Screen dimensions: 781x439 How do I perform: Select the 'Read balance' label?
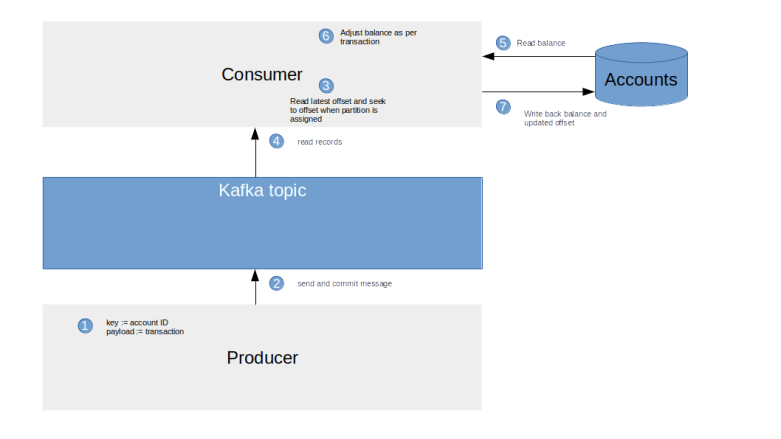pyautogui.click(x=541, y=44)
